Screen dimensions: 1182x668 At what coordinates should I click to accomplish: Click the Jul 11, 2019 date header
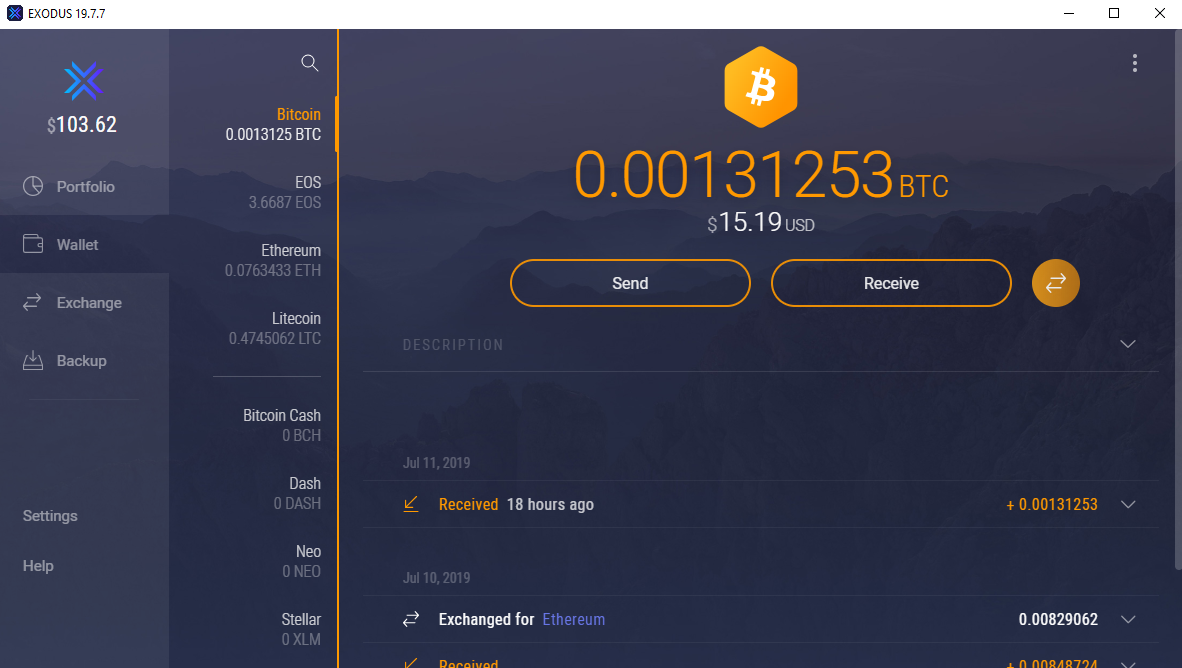point(436,463)
